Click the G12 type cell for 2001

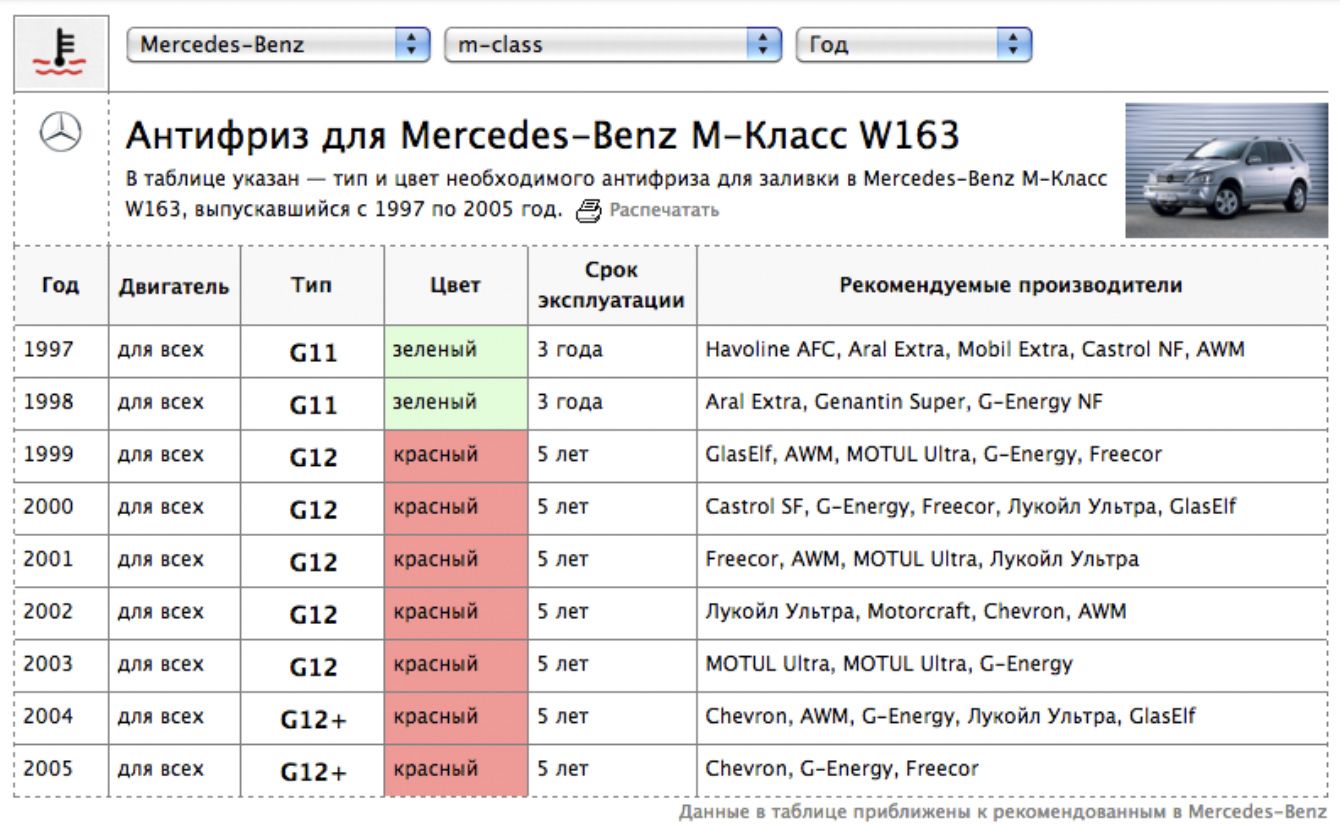(x=312, y=560)
